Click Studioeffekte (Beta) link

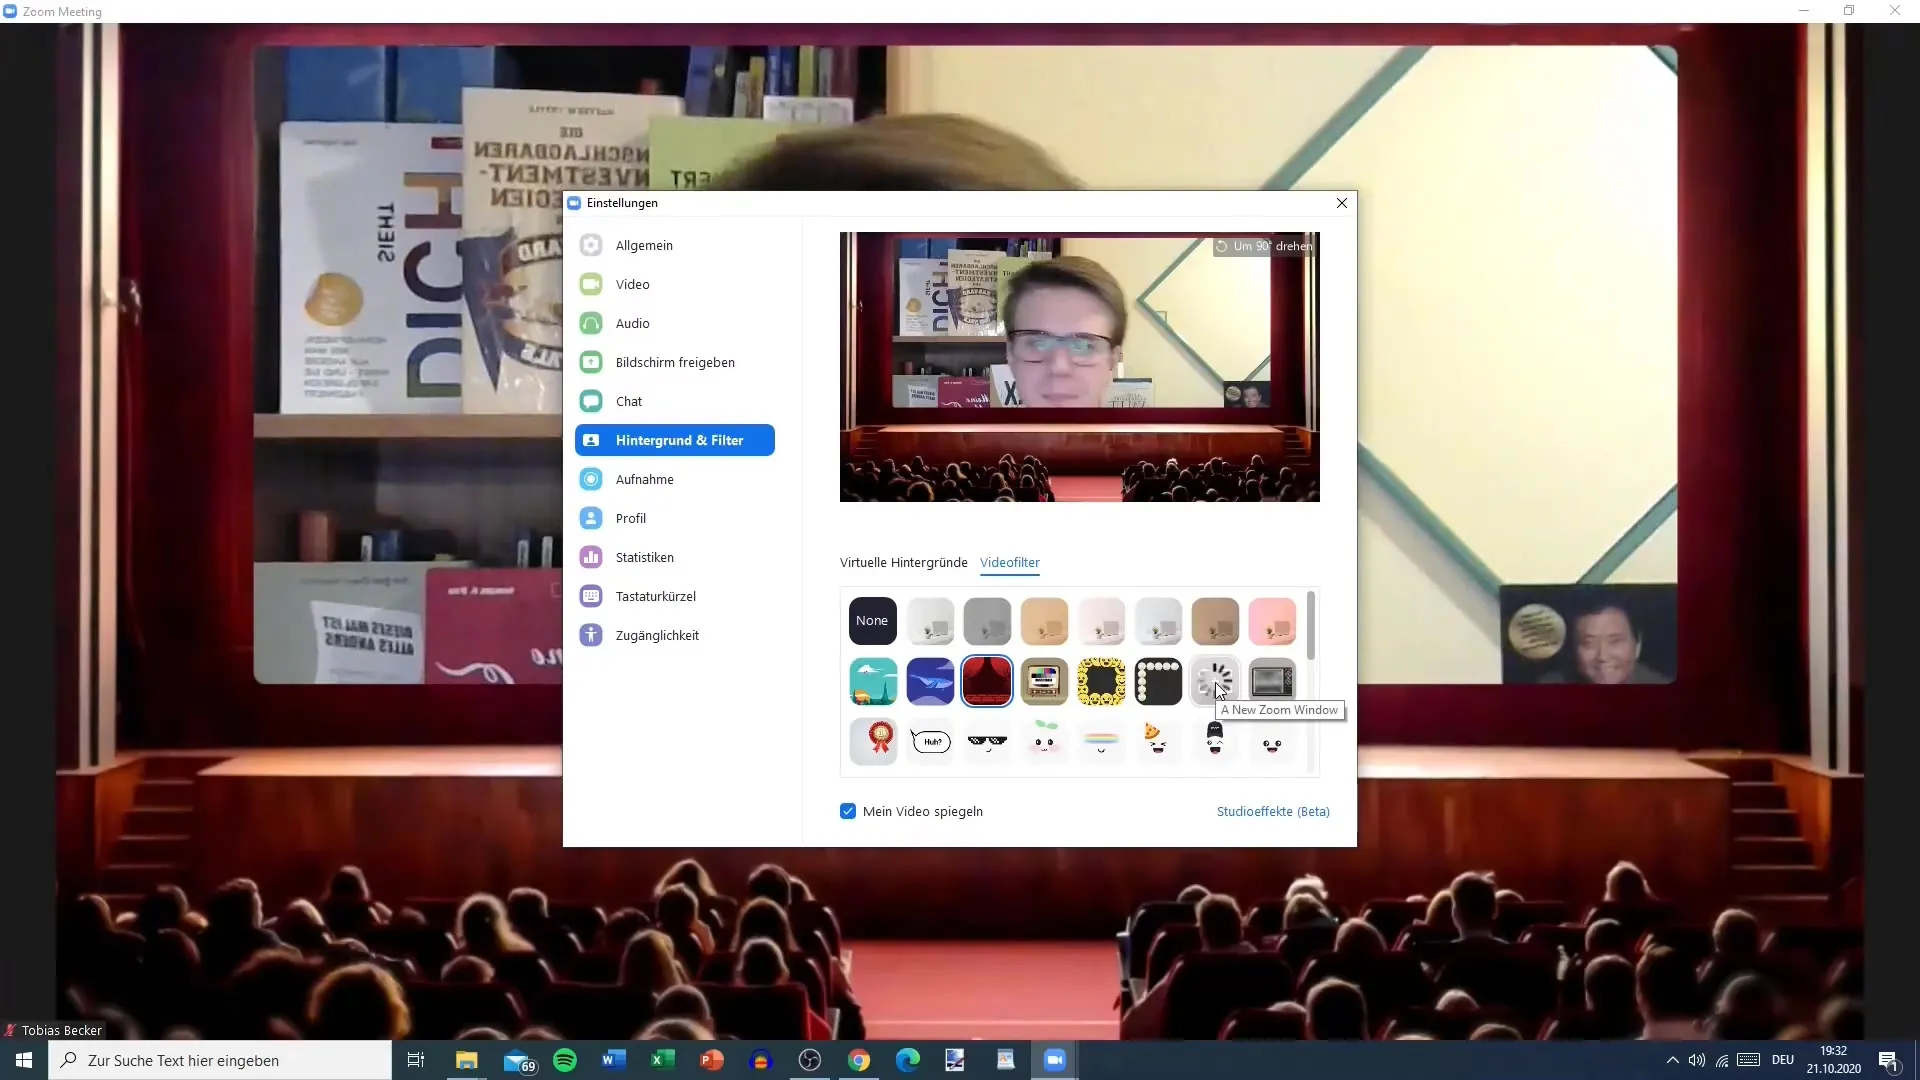coord(1273,811)
